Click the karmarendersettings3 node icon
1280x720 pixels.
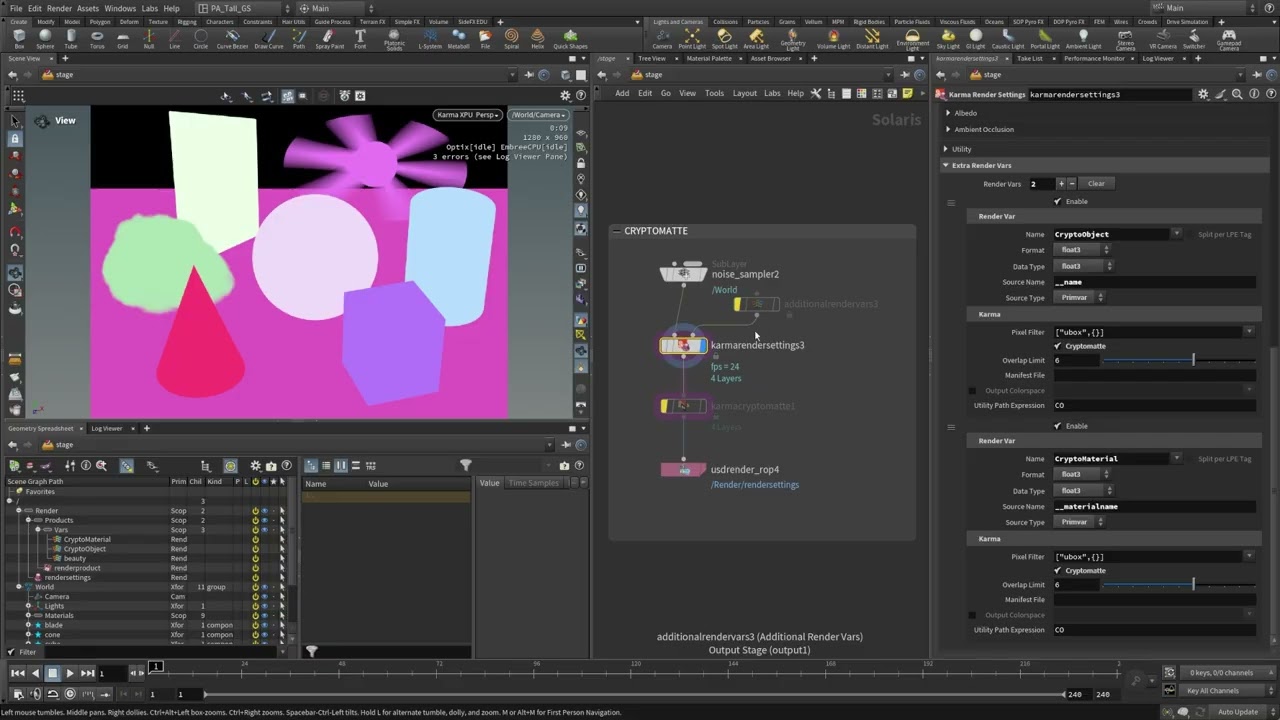pyautogui.click(x=683, y=345)
